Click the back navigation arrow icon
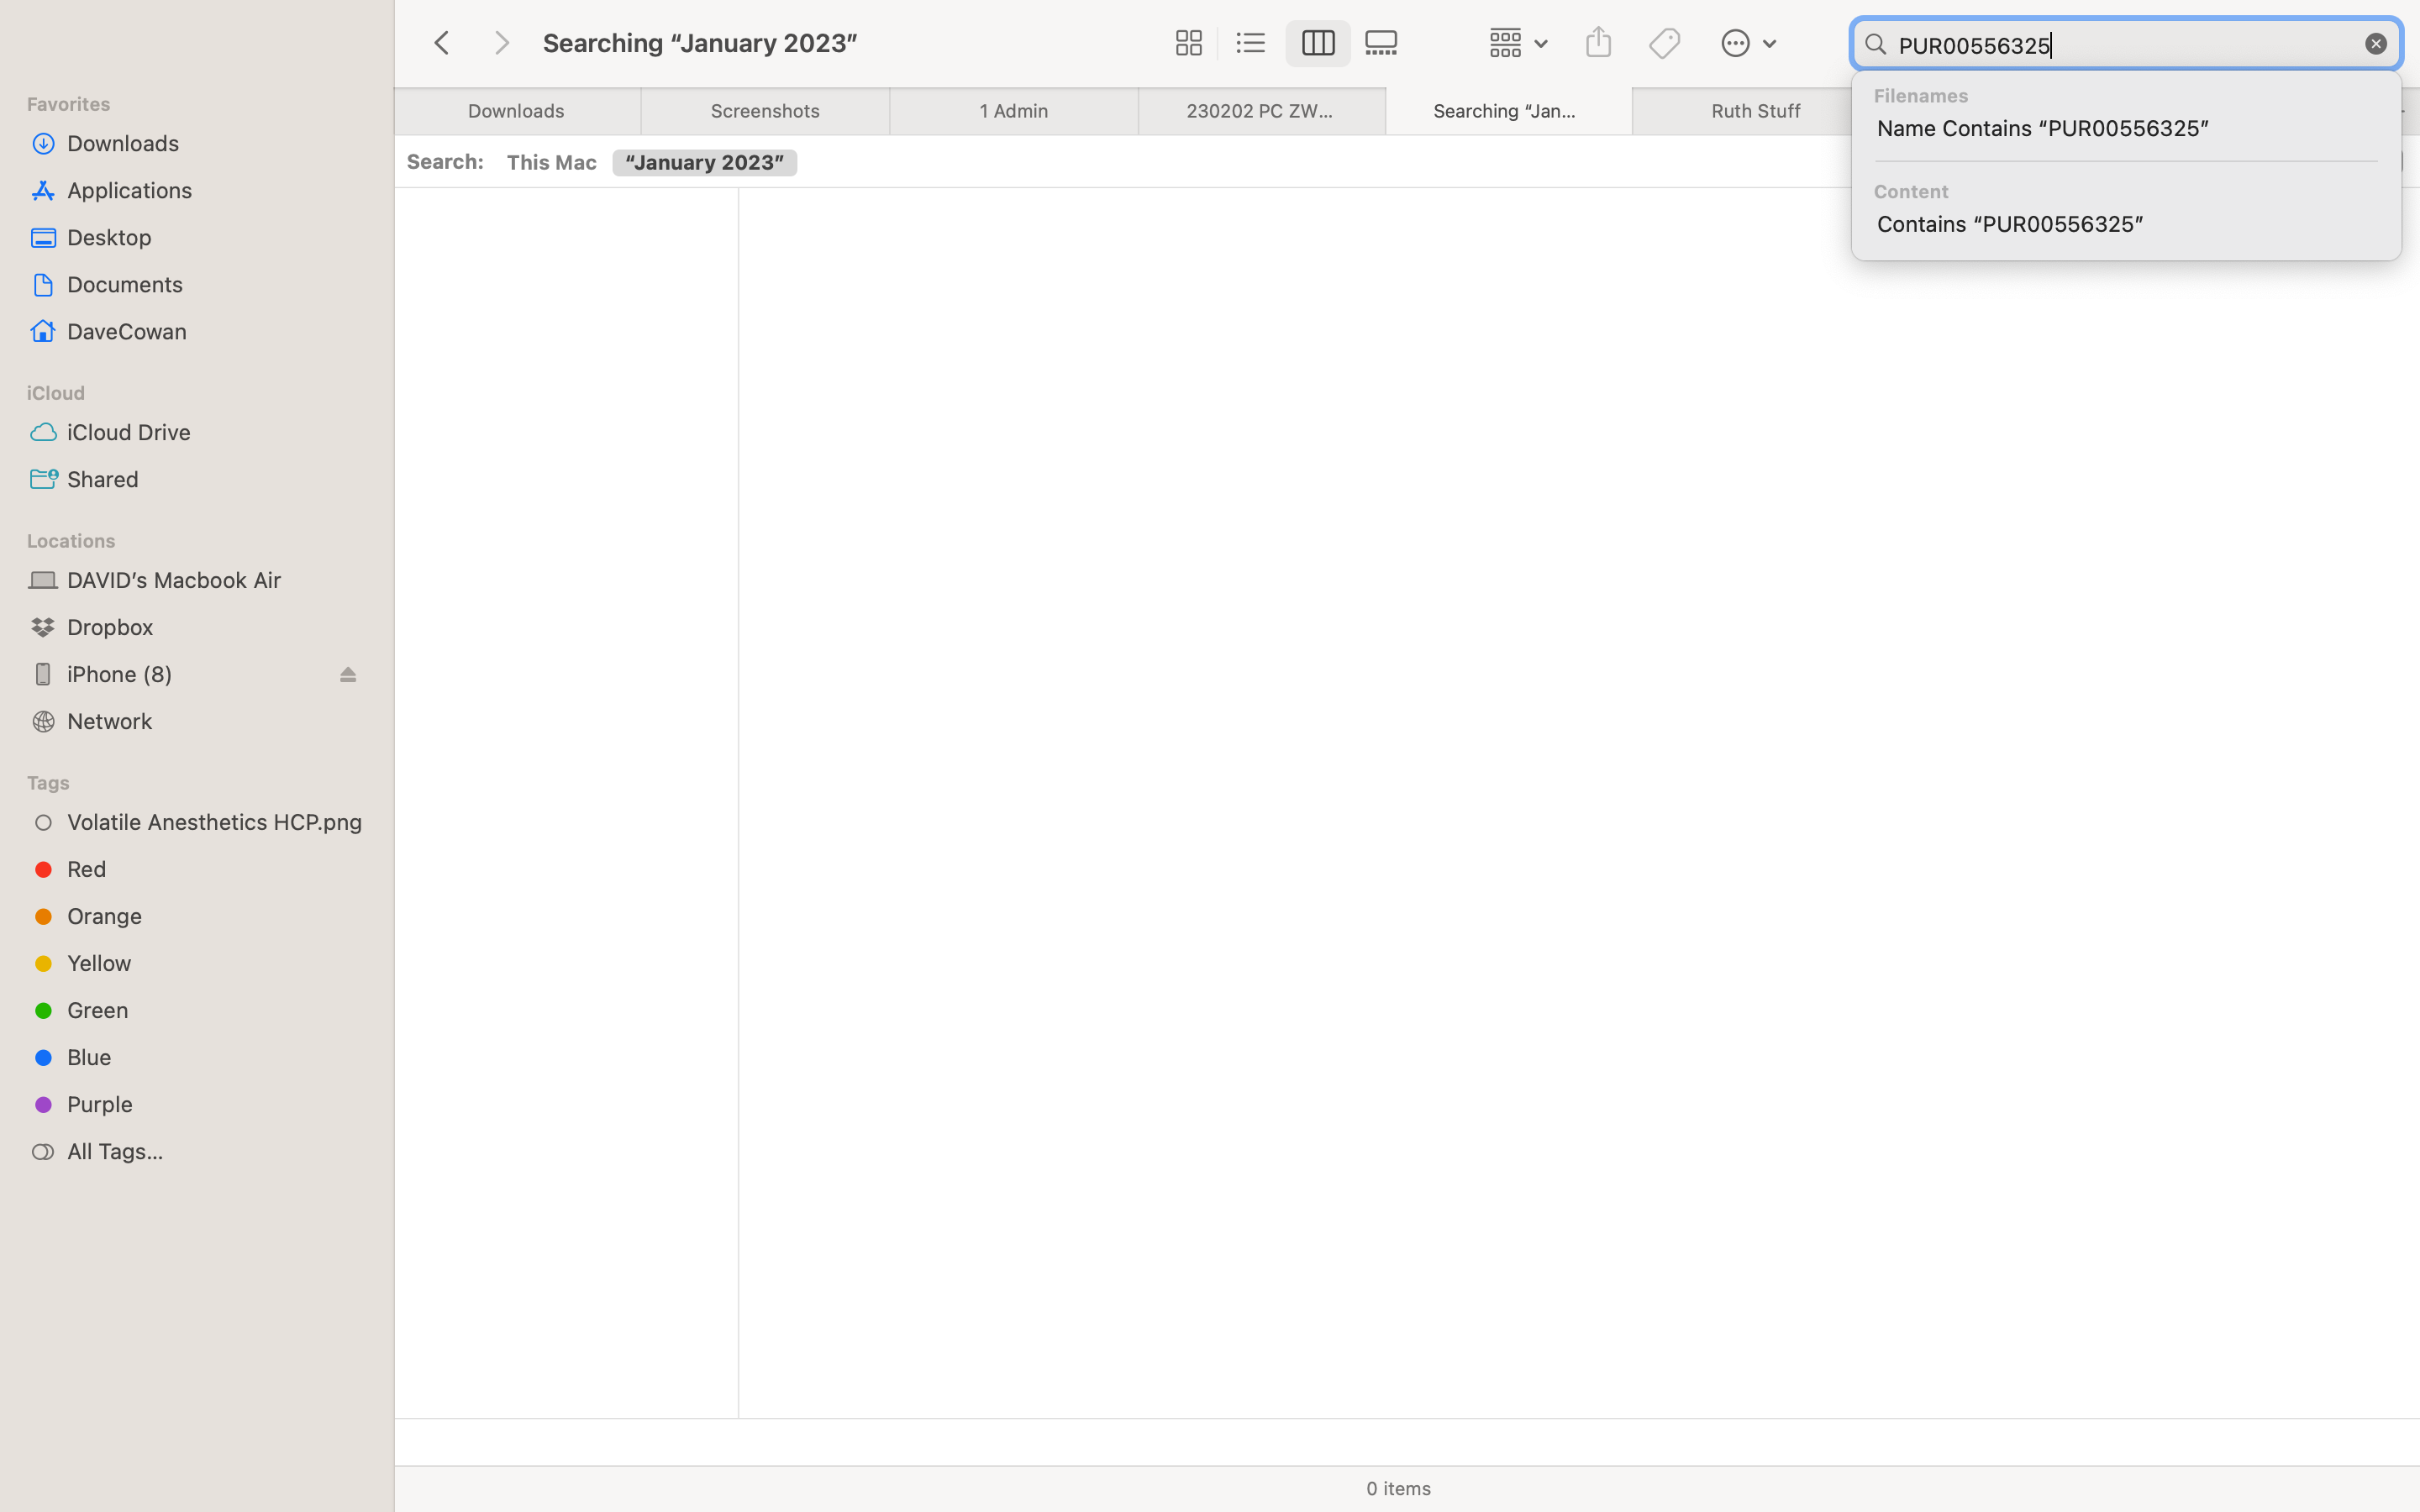 (441, 42)
